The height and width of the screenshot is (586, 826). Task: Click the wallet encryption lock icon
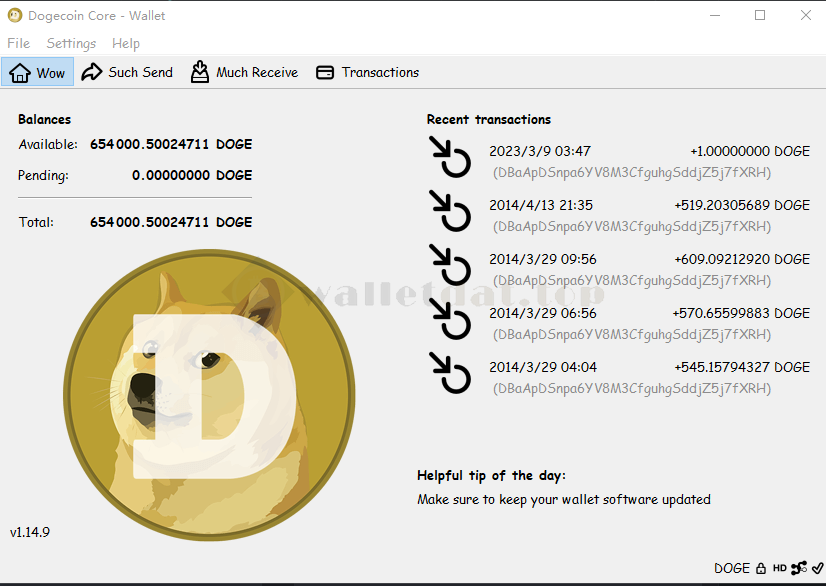(761, 568)
